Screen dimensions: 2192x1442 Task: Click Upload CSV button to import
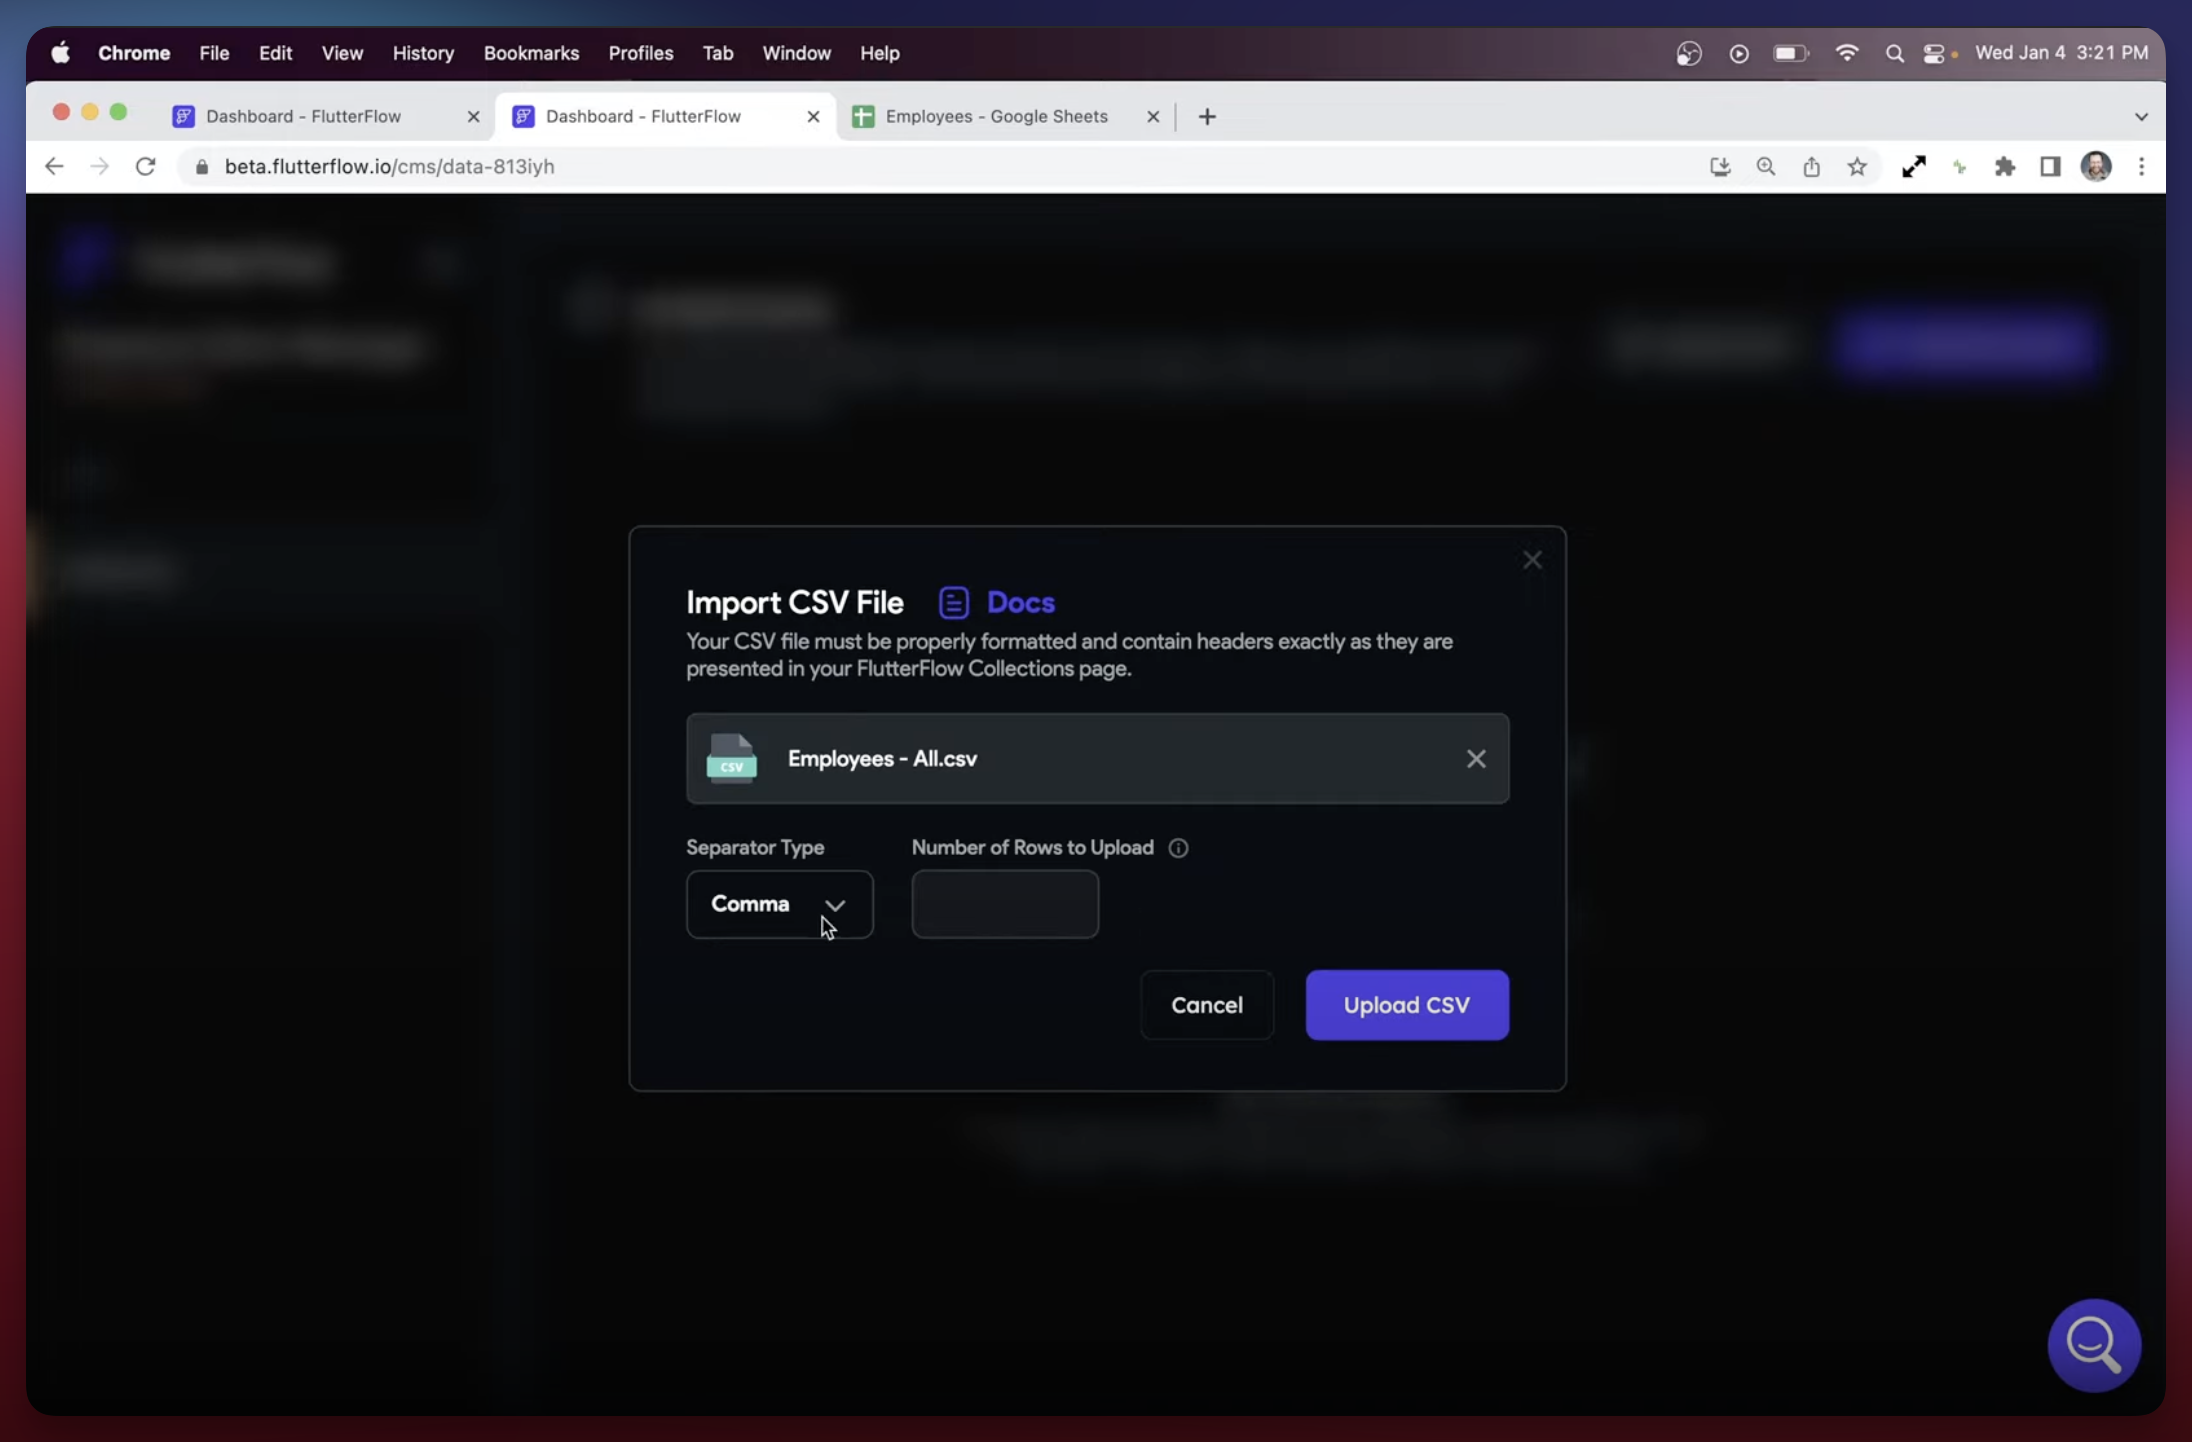pos(1407,1004)
